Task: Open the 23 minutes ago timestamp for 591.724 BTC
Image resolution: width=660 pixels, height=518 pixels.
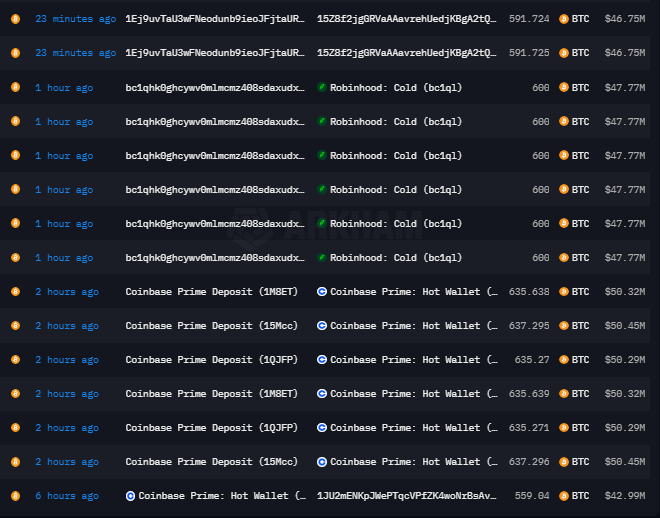Action: 75,19
